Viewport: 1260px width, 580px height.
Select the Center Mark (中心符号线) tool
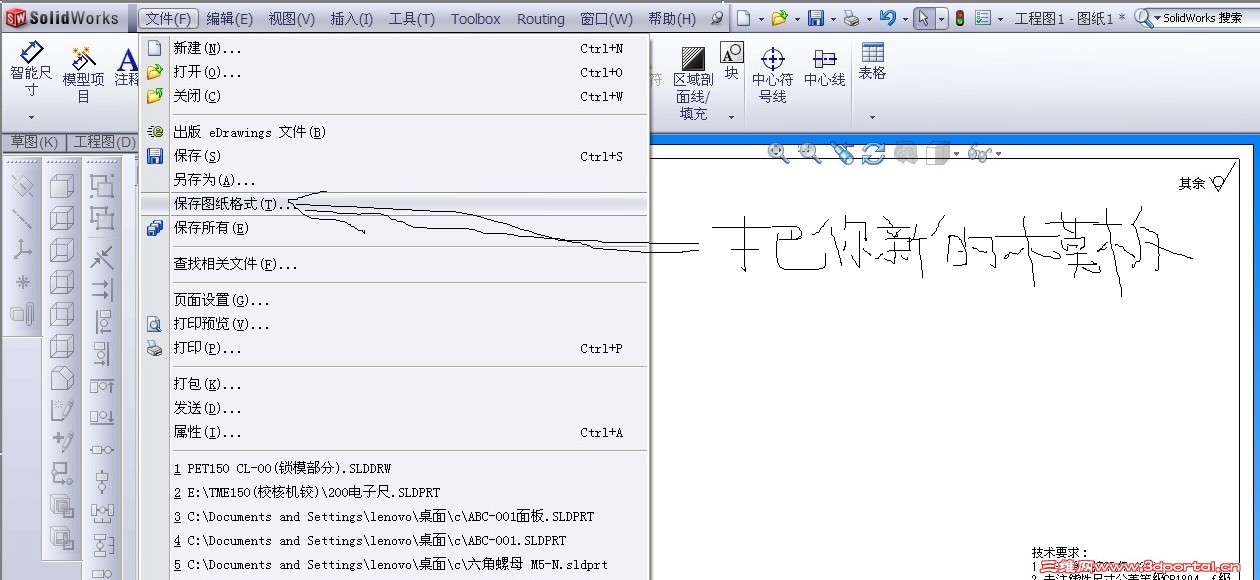(772, 75)
